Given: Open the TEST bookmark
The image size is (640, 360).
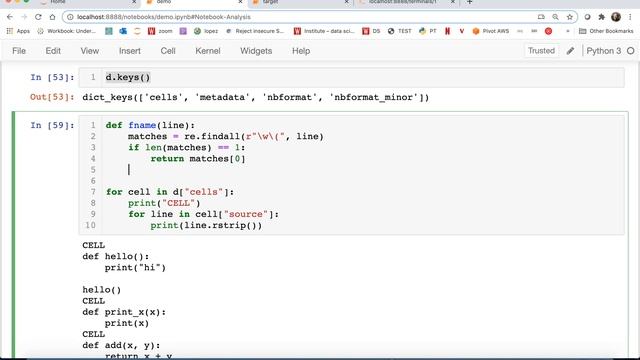Looking at the screenshot, I should (x=400, y=31).
